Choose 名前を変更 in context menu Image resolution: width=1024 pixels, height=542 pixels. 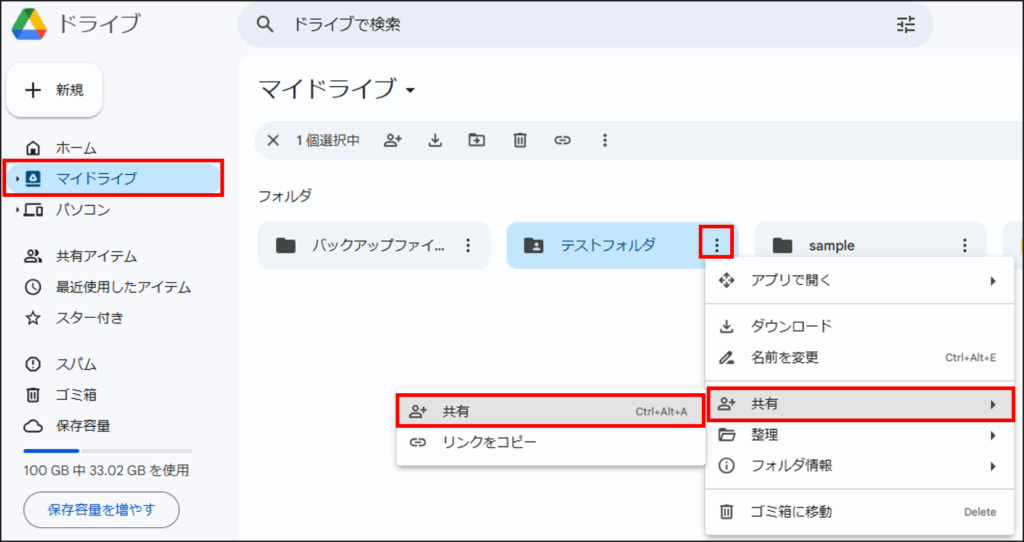tap(859, 357)
